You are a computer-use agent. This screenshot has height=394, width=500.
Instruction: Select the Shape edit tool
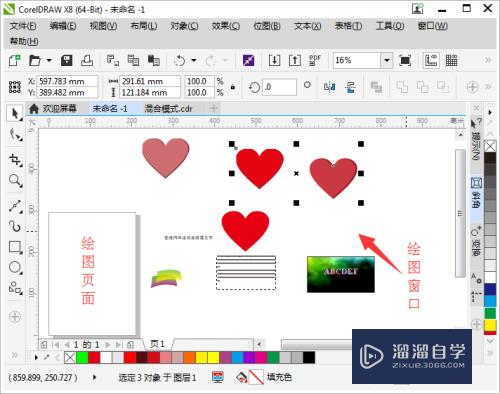pyautogui.click(x=15, y=135)
